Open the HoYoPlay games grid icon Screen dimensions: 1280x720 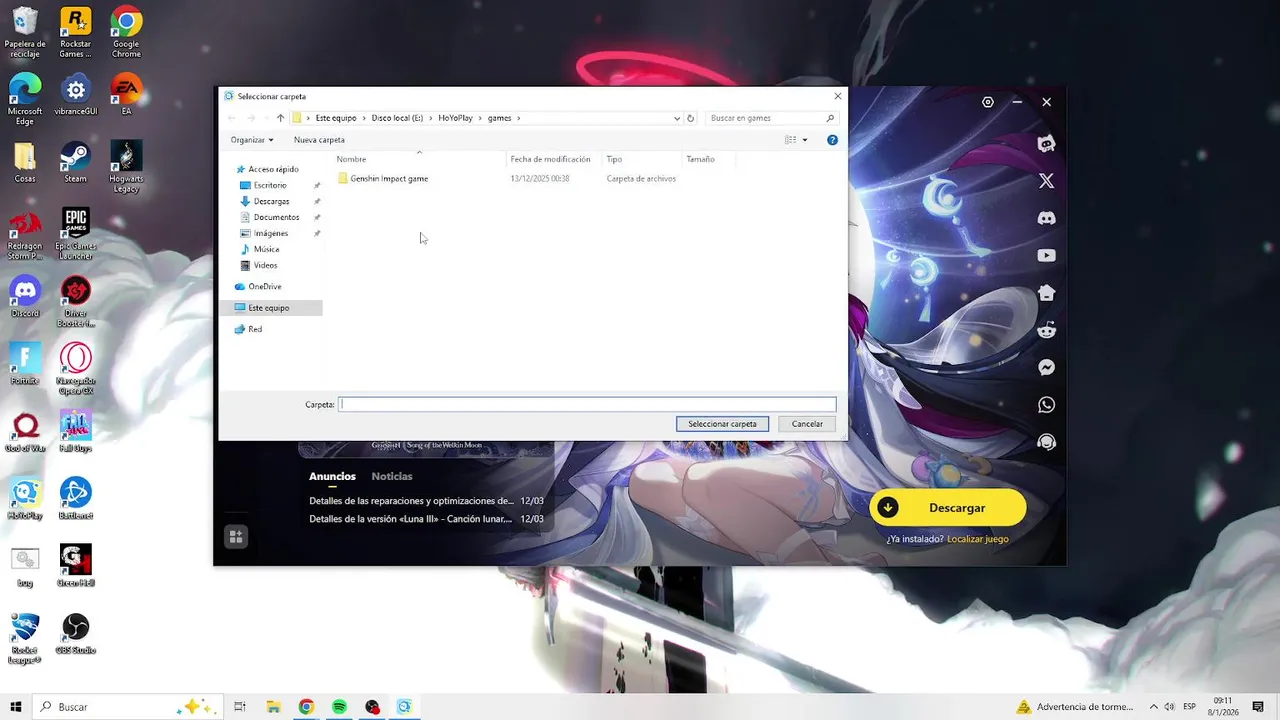point(236,537)
